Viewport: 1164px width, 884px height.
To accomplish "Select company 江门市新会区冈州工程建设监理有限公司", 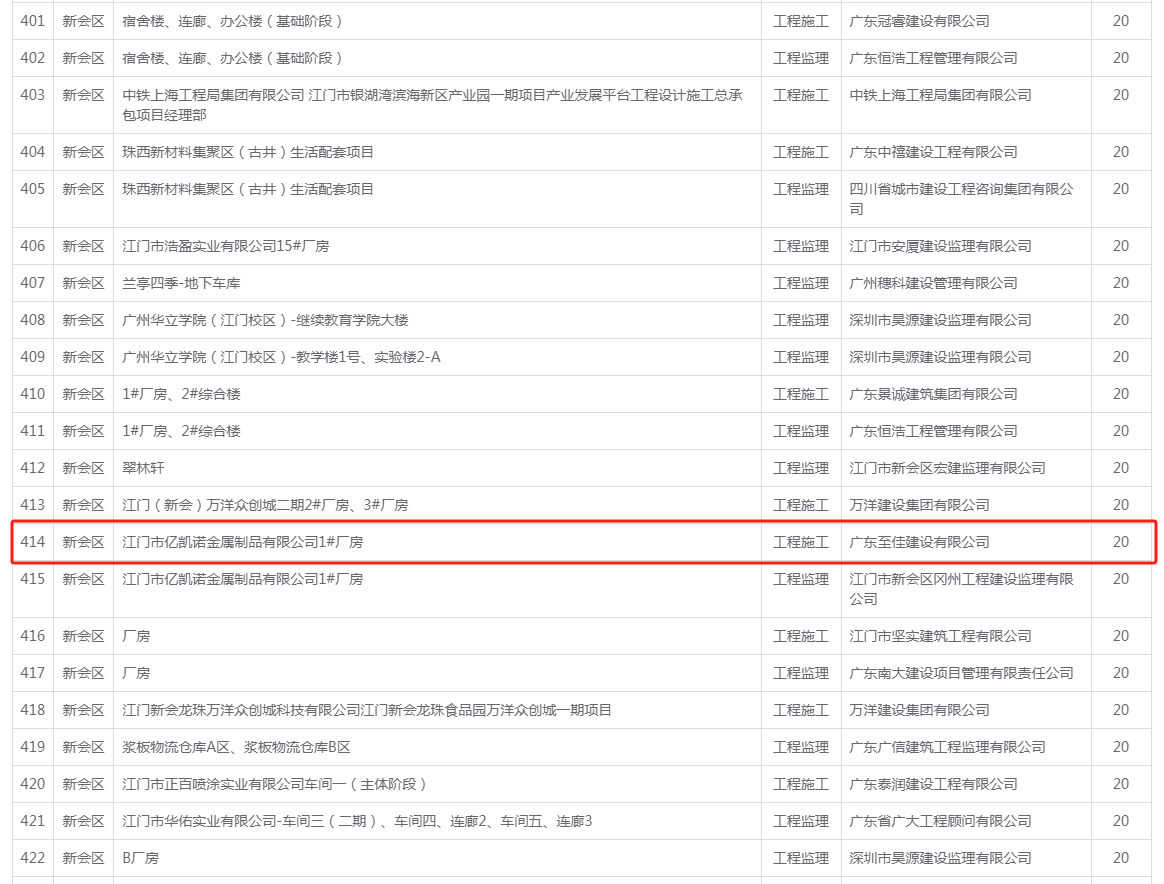I will coord(961,589).
